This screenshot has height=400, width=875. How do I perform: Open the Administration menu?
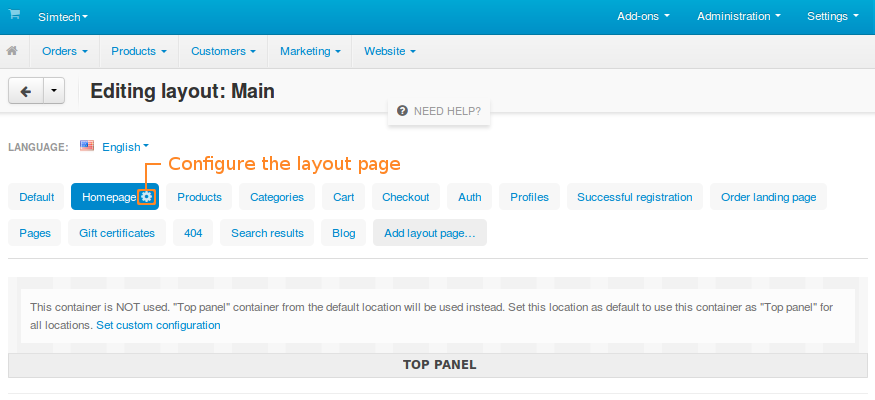coord(739,17)
